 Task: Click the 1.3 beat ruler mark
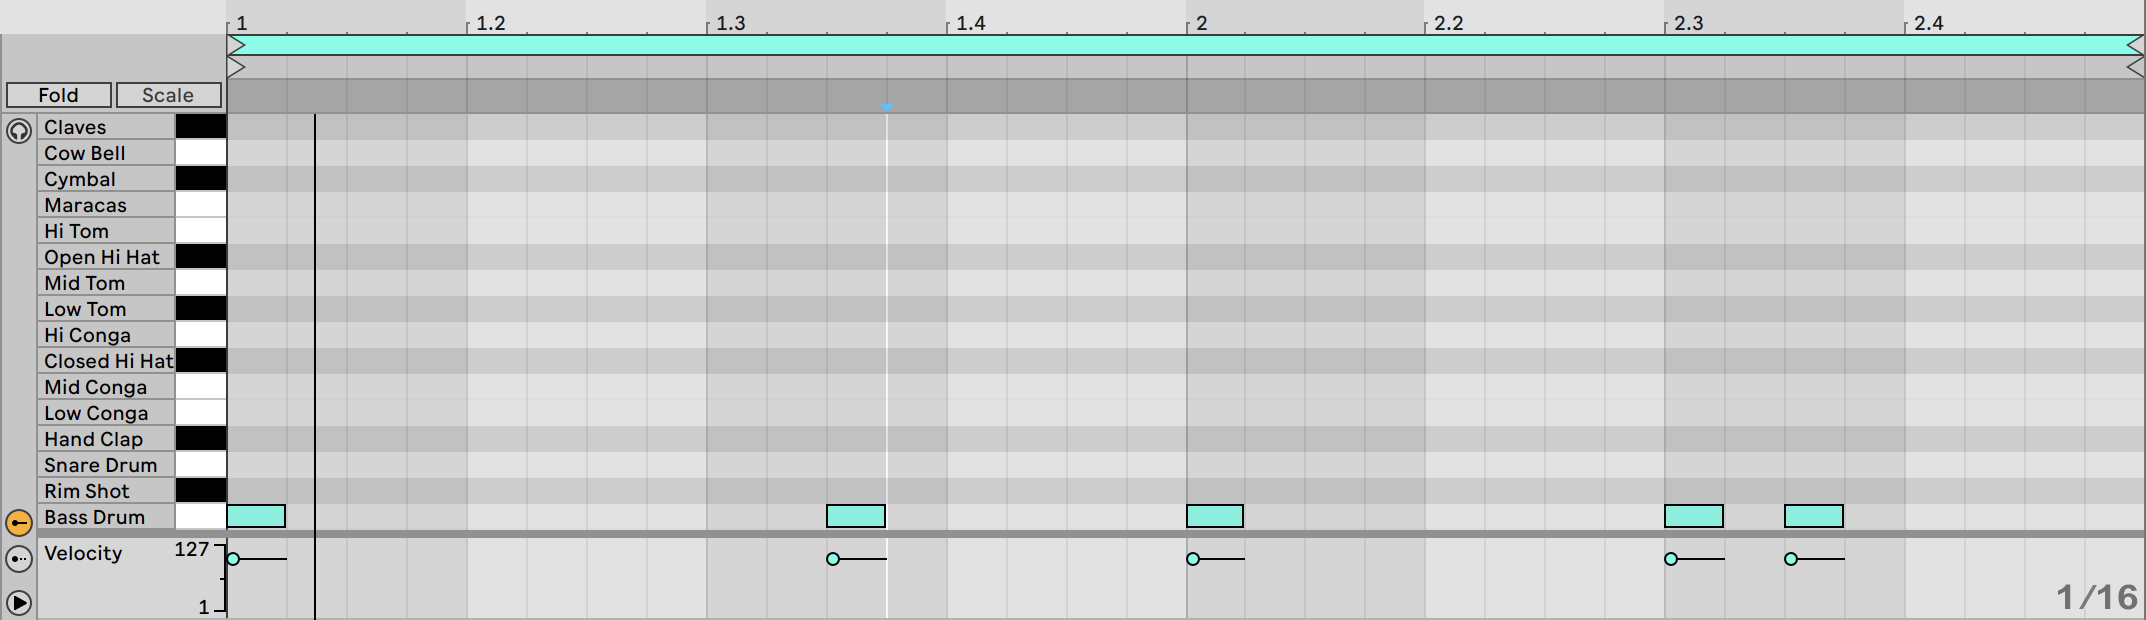[x=730, y=23]
